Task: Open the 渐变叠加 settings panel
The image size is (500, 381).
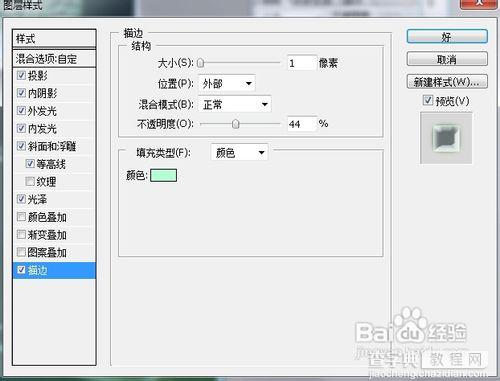Action: click(x=47, y=235)
